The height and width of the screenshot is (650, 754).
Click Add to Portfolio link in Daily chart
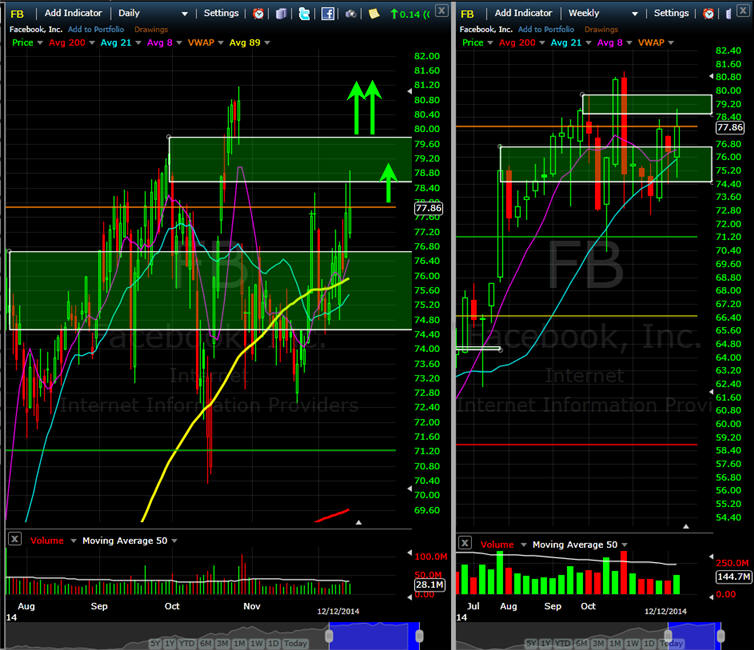point(96,29)
